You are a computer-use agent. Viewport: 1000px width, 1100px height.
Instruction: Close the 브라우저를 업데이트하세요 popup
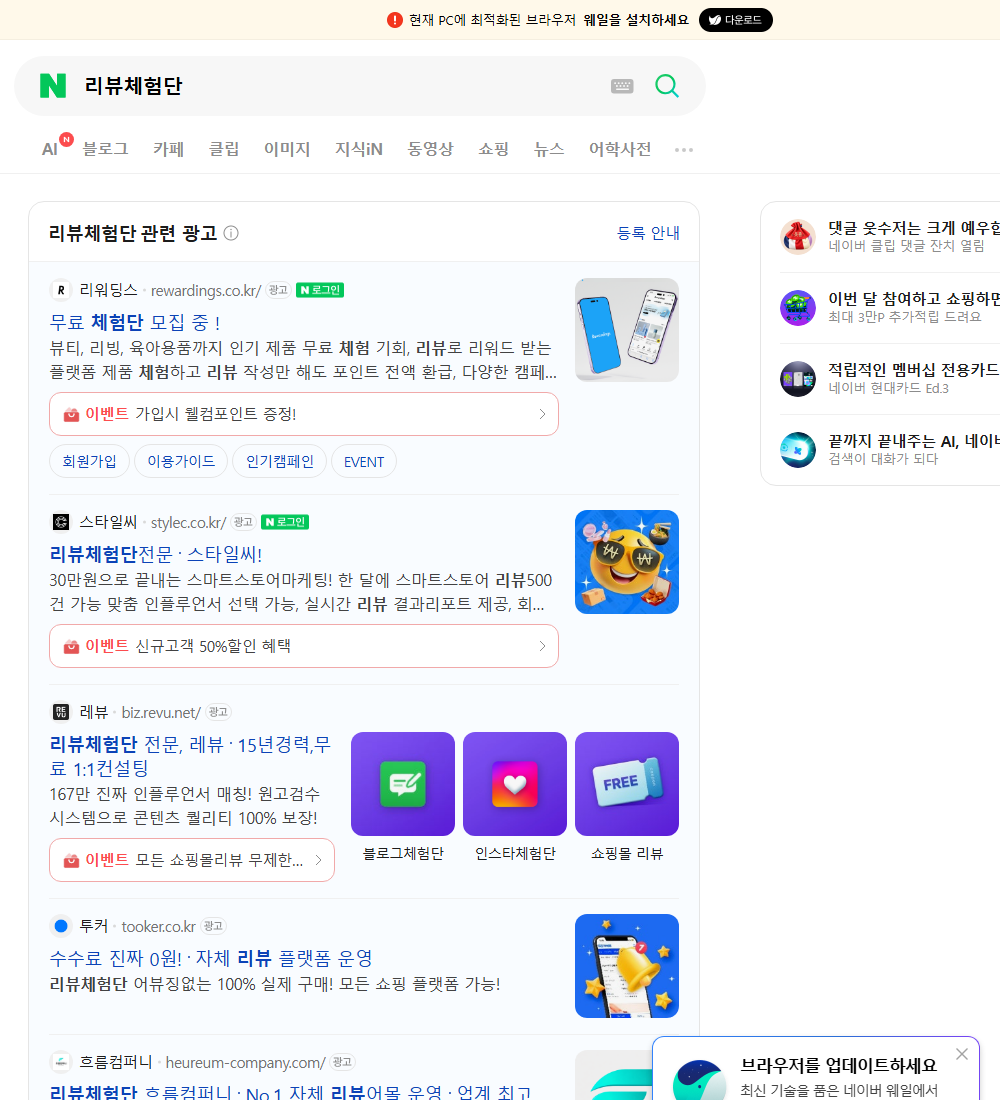961,1054
